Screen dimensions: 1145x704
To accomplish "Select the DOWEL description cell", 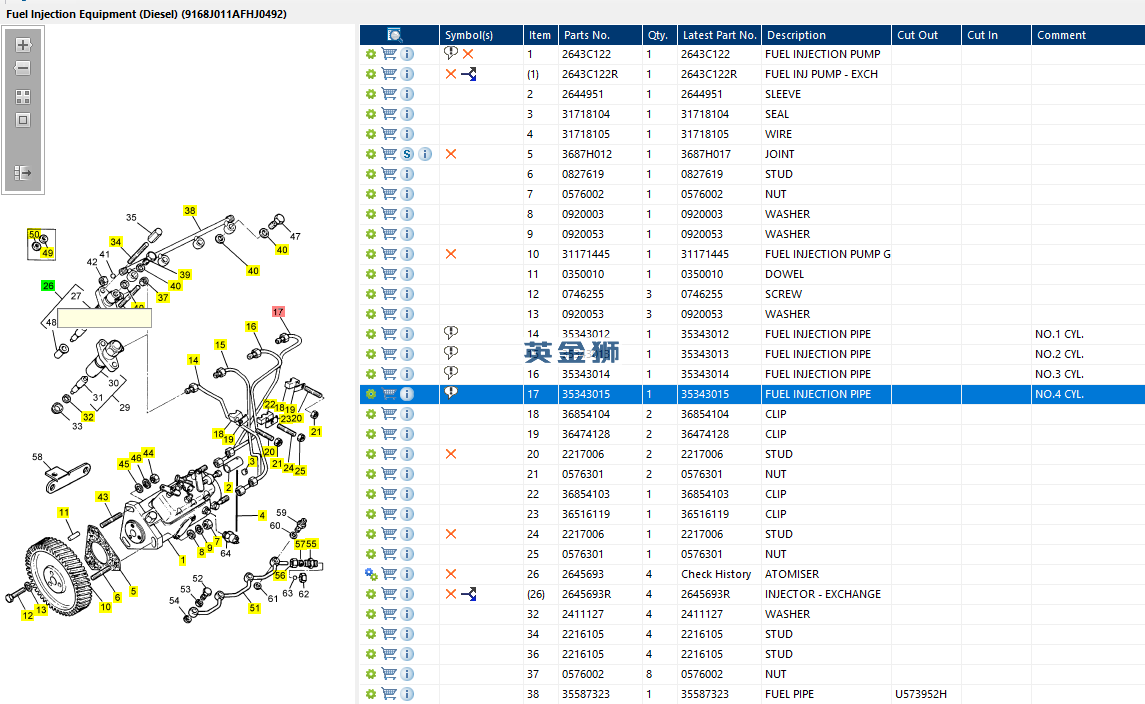I will click(784, 274).
